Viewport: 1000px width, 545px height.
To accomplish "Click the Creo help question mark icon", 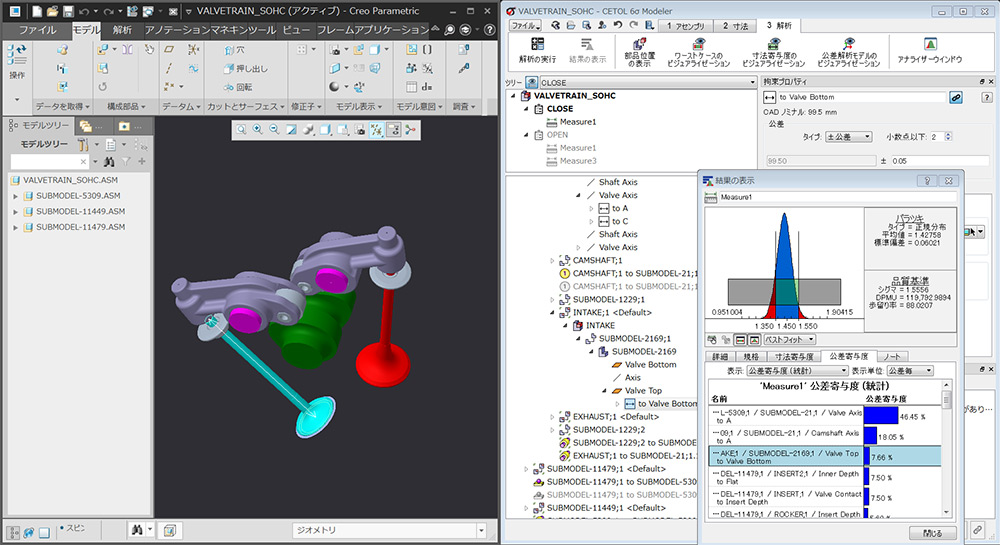I will pos(490,29).
